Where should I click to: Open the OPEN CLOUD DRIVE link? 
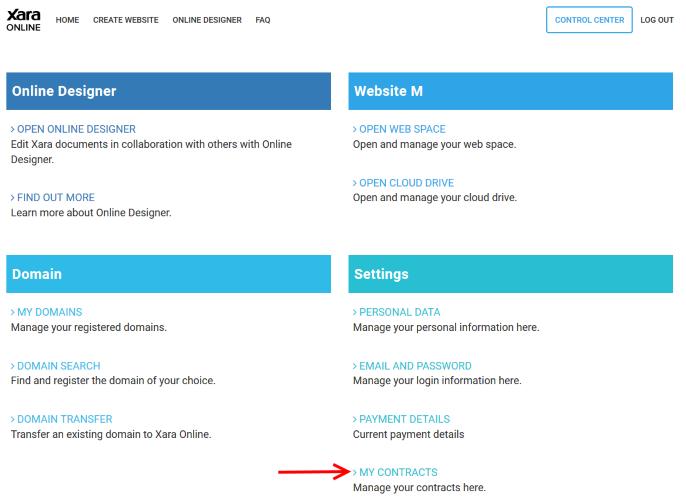click(x=403, y=183)
